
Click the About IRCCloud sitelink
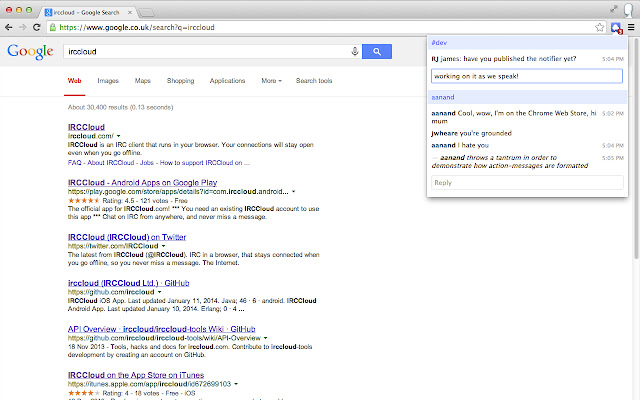click(111, 163)
